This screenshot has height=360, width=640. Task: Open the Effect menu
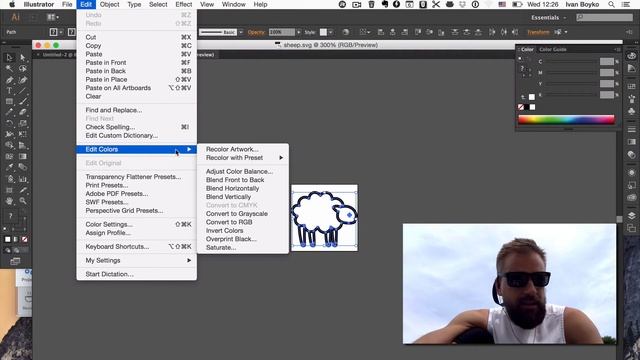click(184, 4)
